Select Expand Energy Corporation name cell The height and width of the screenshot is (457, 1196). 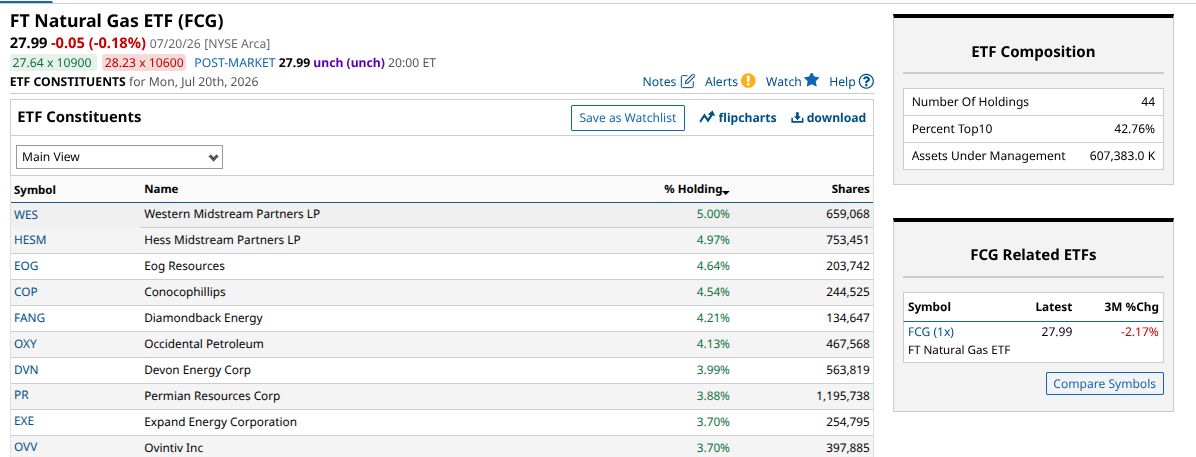pos(220,421)
